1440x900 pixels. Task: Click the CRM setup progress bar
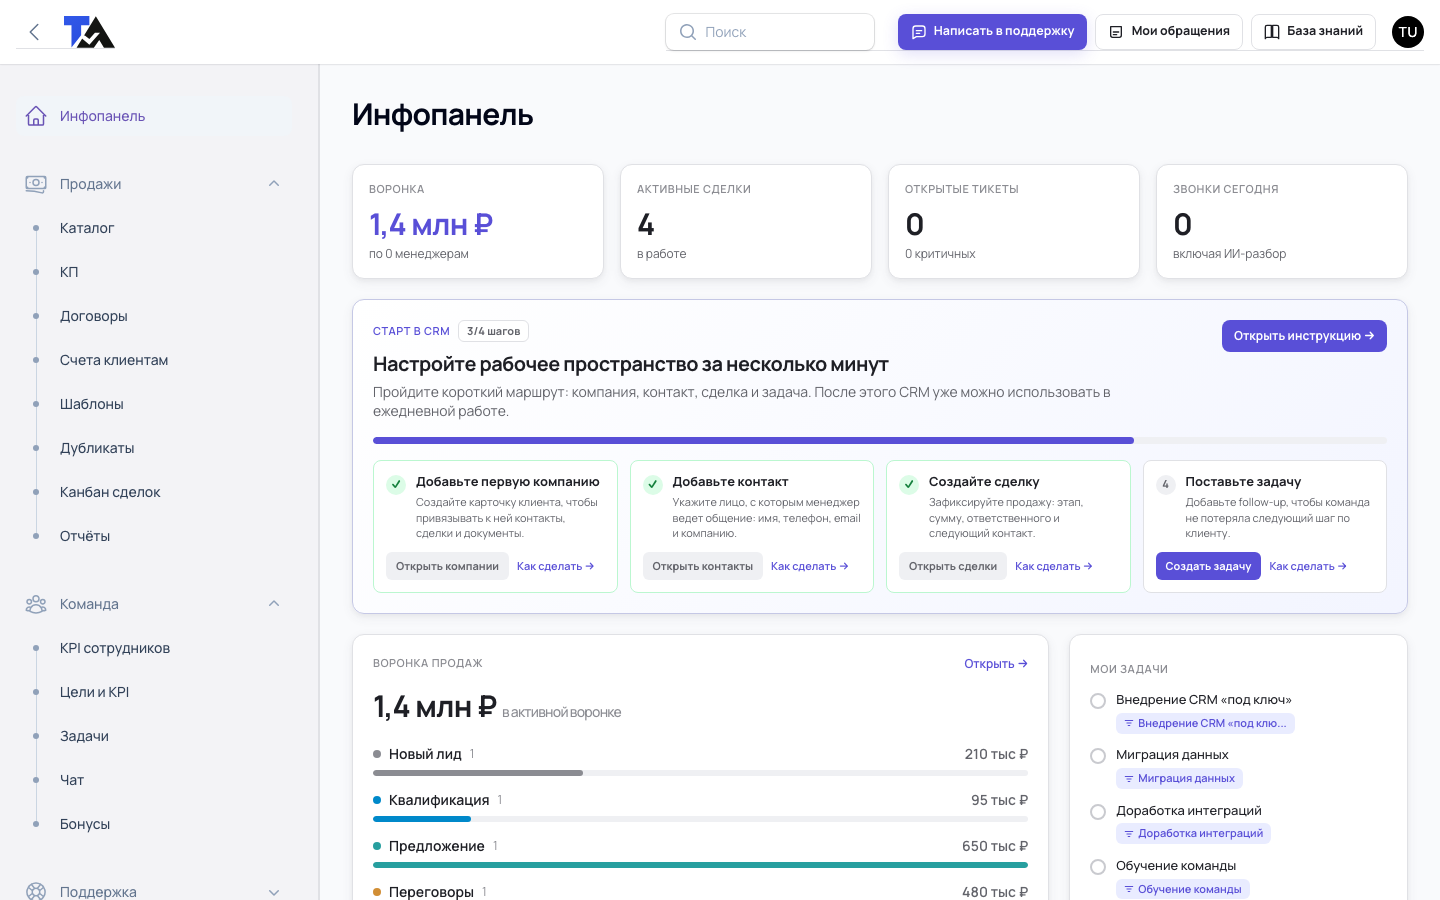pos(880,440)
